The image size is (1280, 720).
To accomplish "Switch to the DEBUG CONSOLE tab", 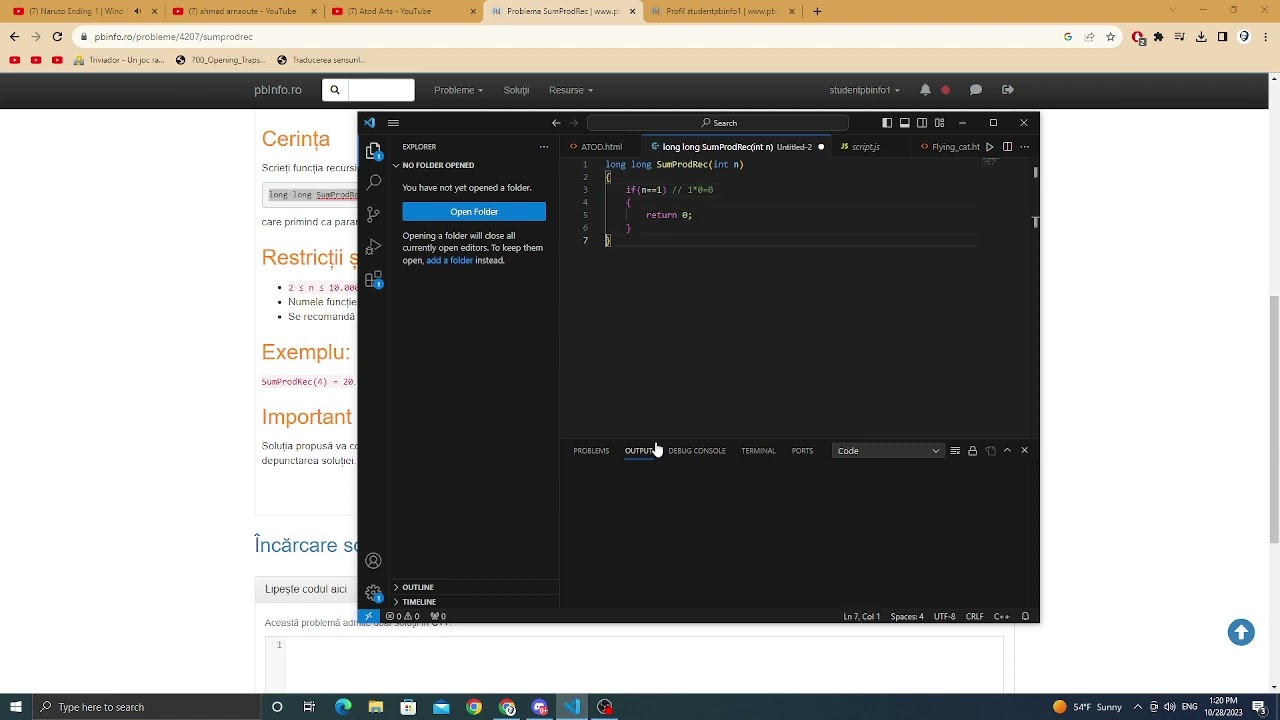I will click(x=697, y=451).
